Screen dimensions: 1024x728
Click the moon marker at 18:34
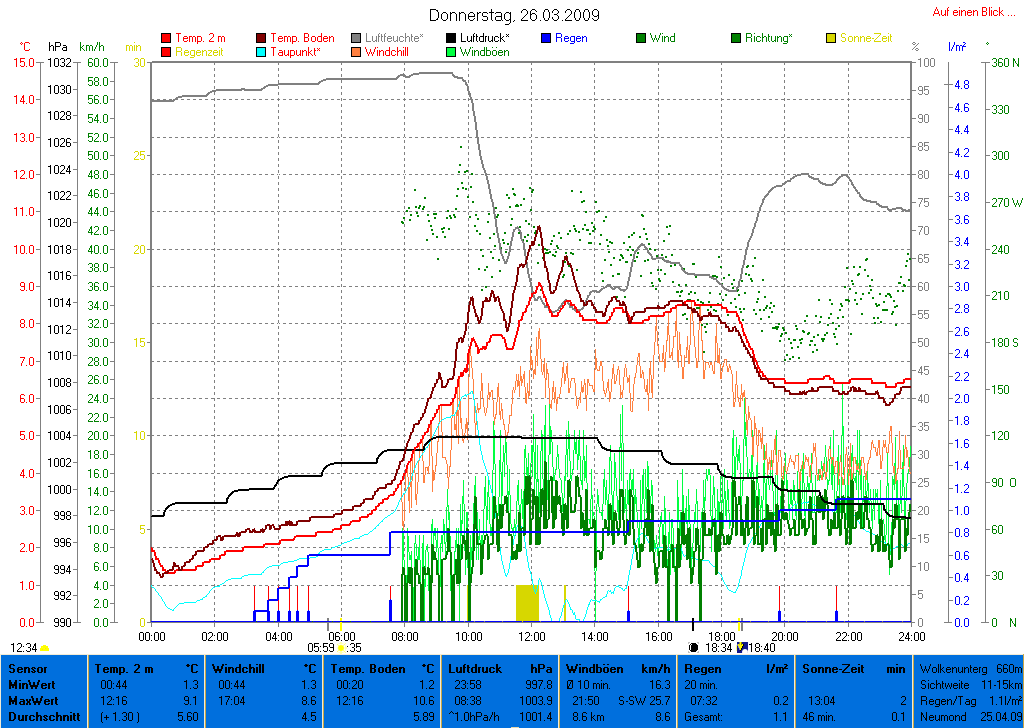click(694, 647)
